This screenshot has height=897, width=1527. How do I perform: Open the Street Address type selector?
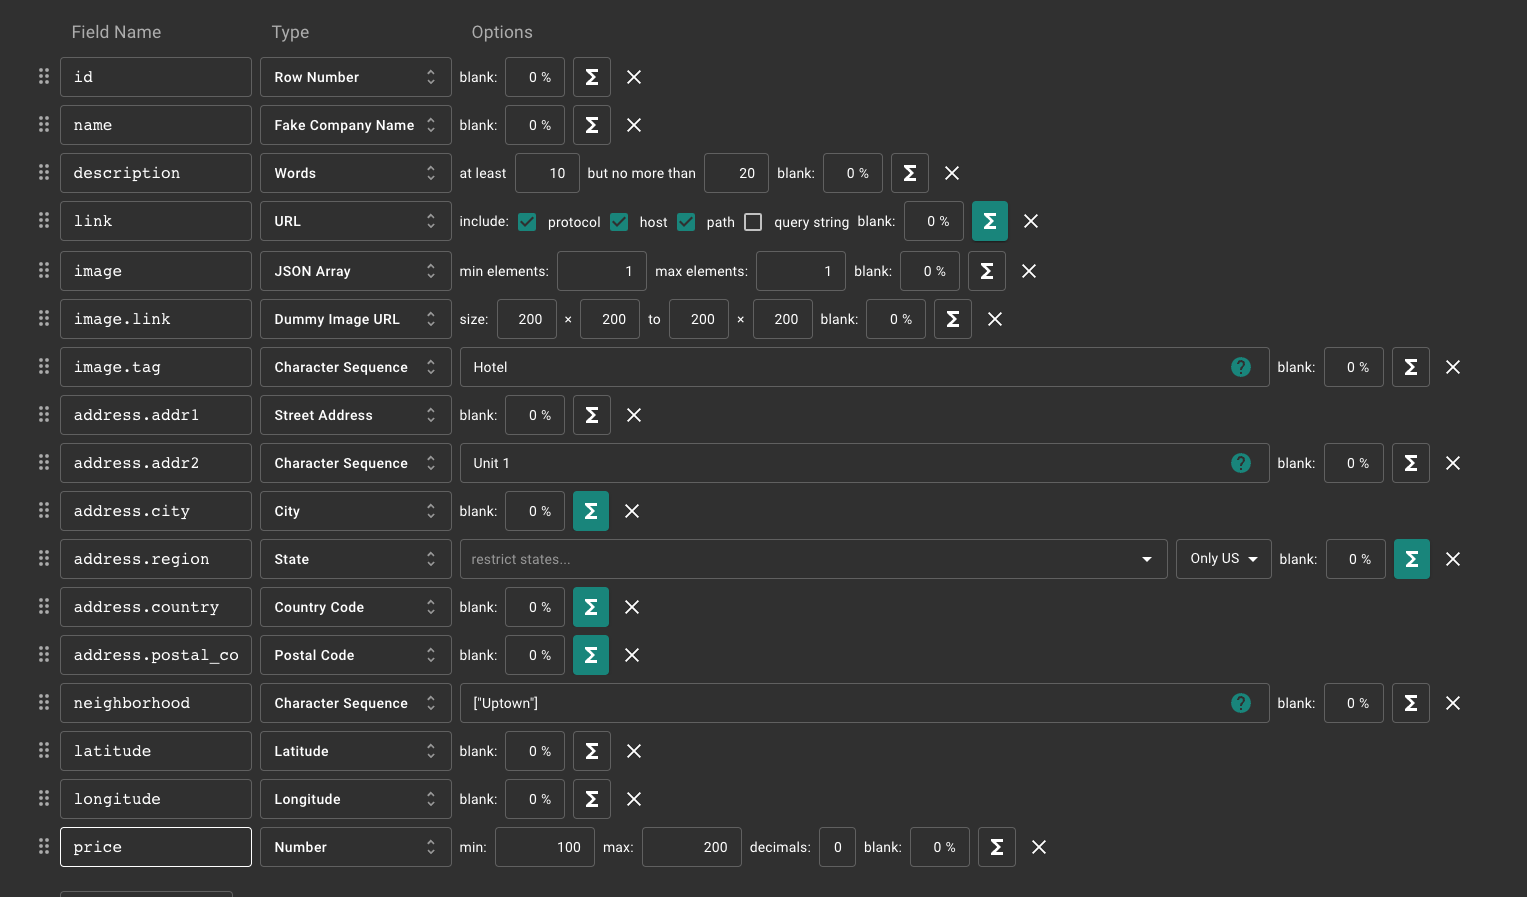(x=356, y=415)
